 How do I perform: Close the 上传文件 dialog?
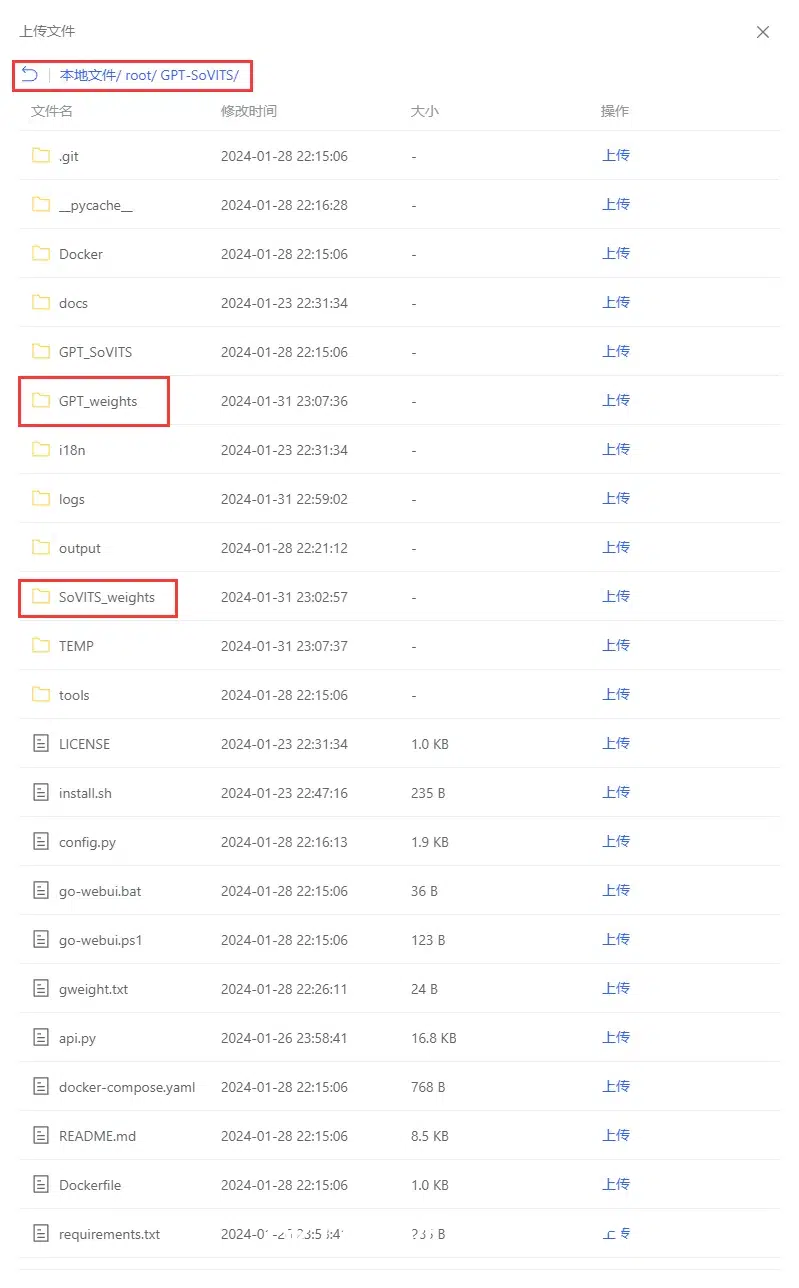coord(763,32)
